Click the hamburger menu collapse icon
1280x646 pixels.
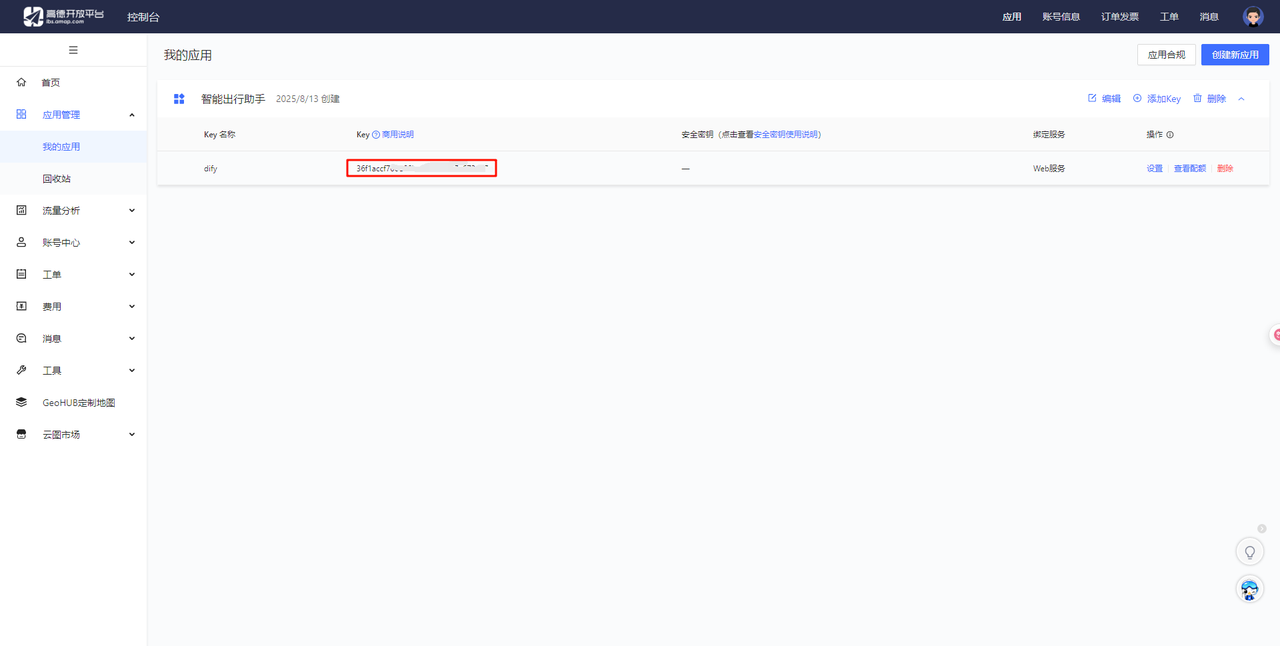[73, 50]
